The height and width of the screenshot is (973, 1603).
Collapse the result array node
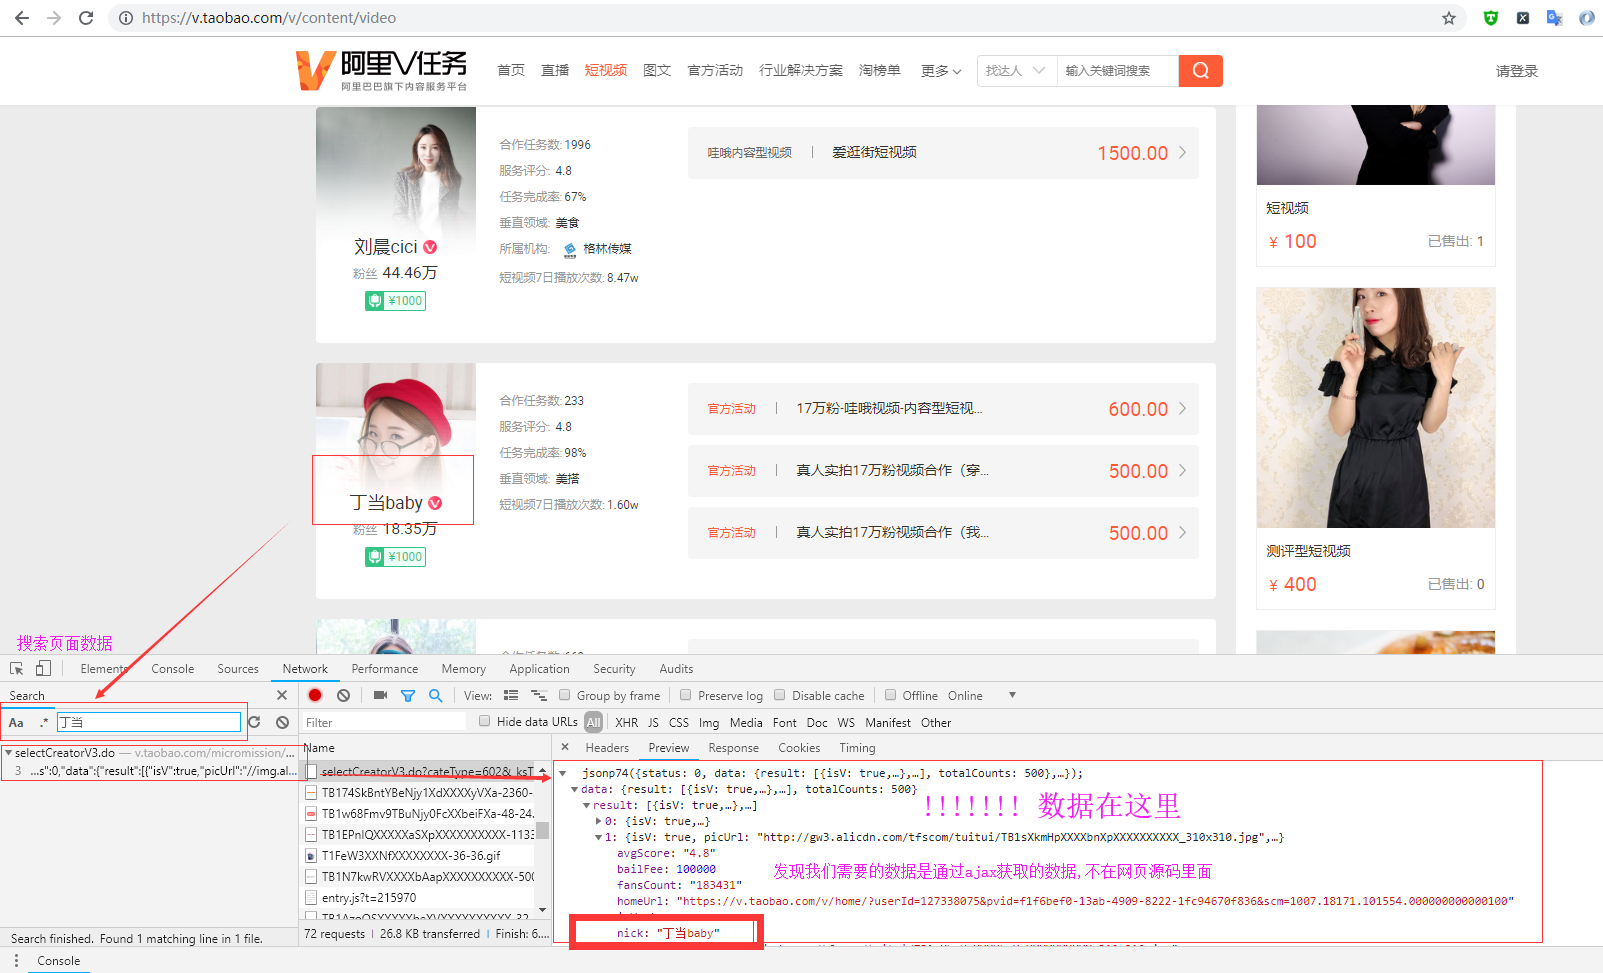coord(587,805)
